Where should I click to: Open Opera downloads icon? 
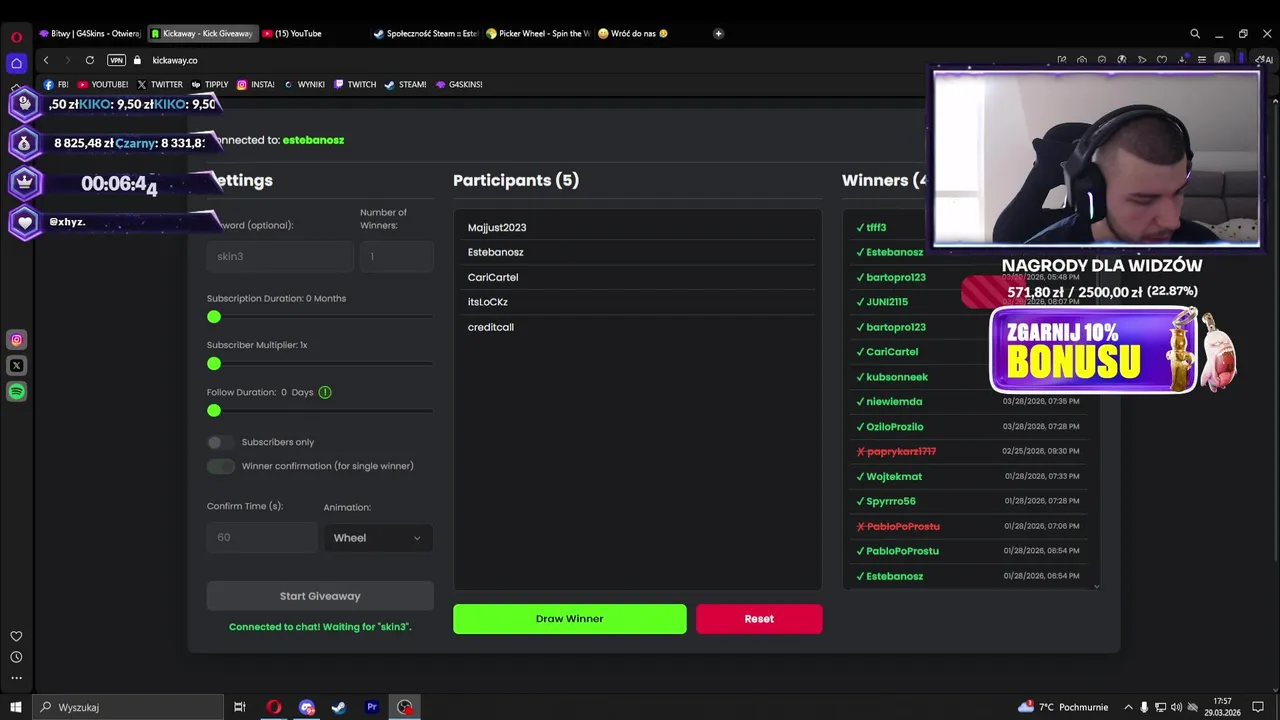pyautogui.click(x=1182, y=60)
